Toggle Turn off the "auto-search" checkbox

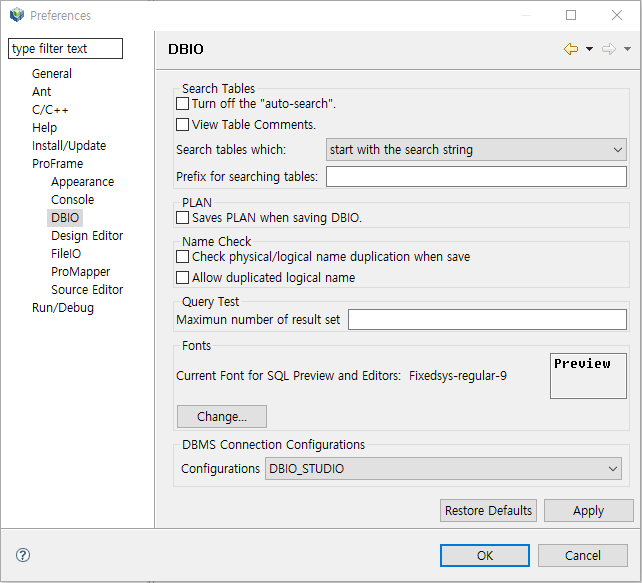182,103
